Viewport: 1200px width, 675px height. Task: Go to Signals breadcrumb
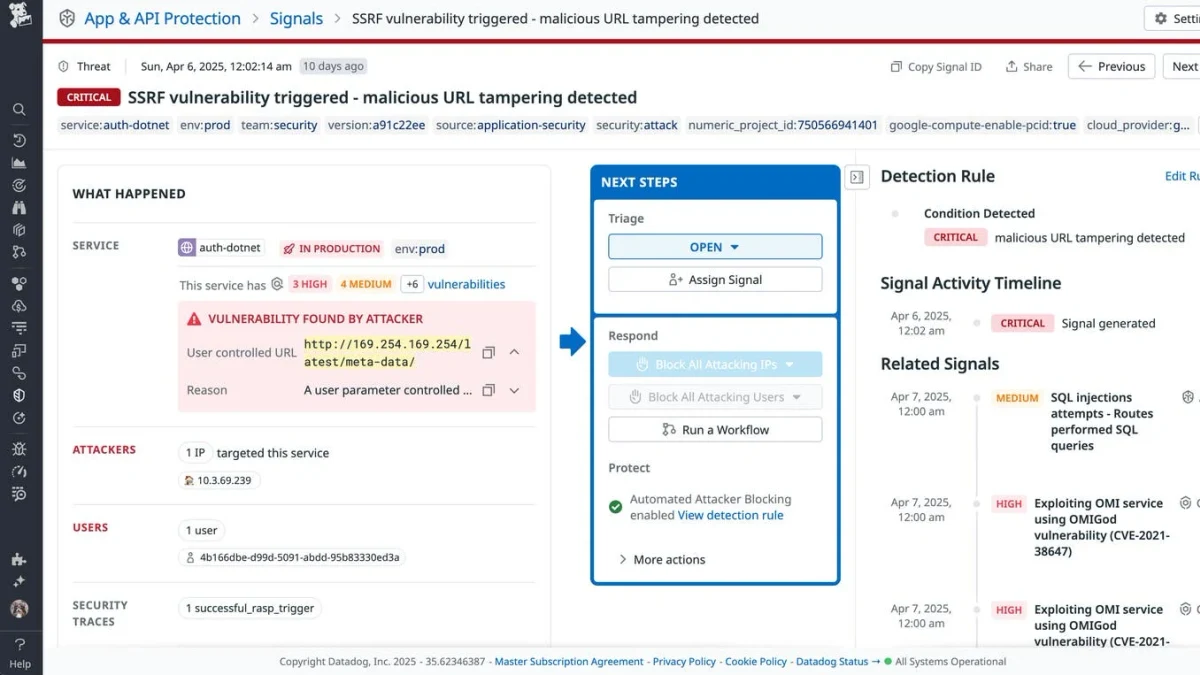(296, 19)
